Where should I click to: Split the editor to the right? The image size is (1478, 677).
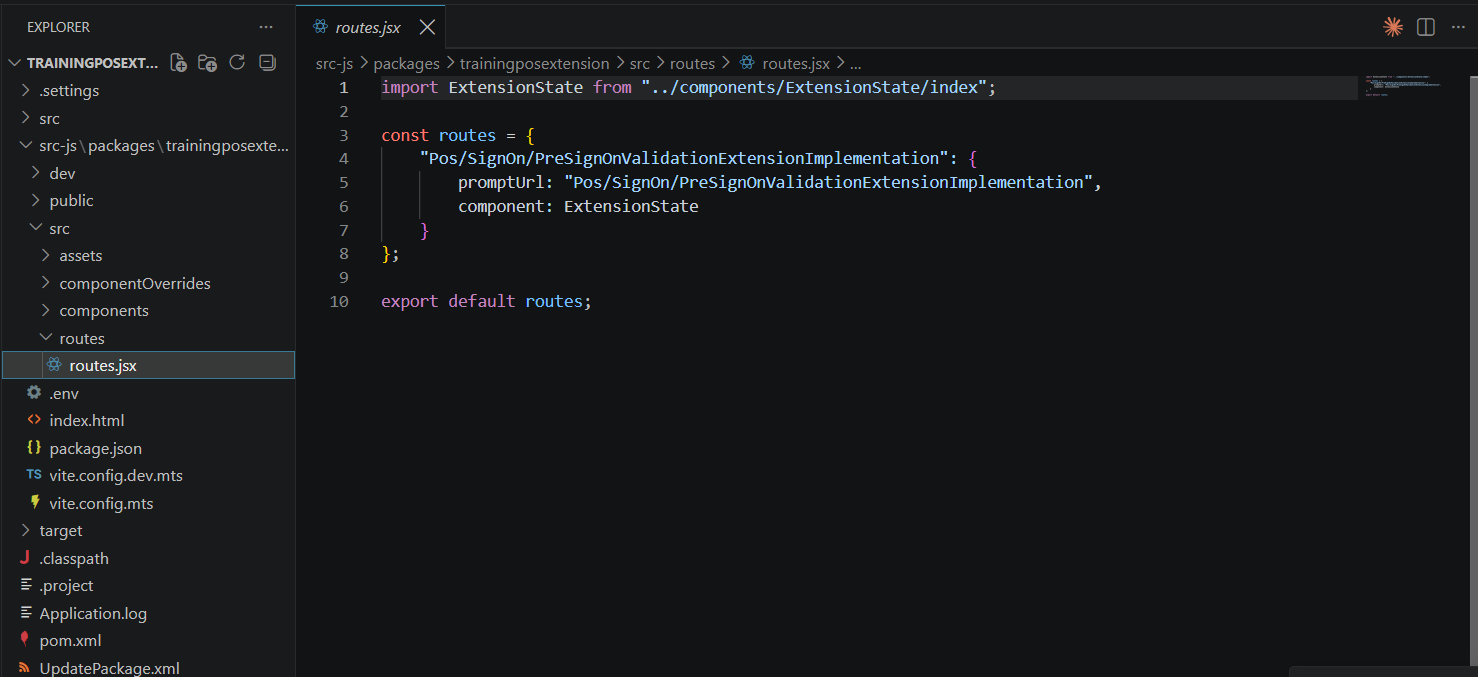coord(1426,27)
